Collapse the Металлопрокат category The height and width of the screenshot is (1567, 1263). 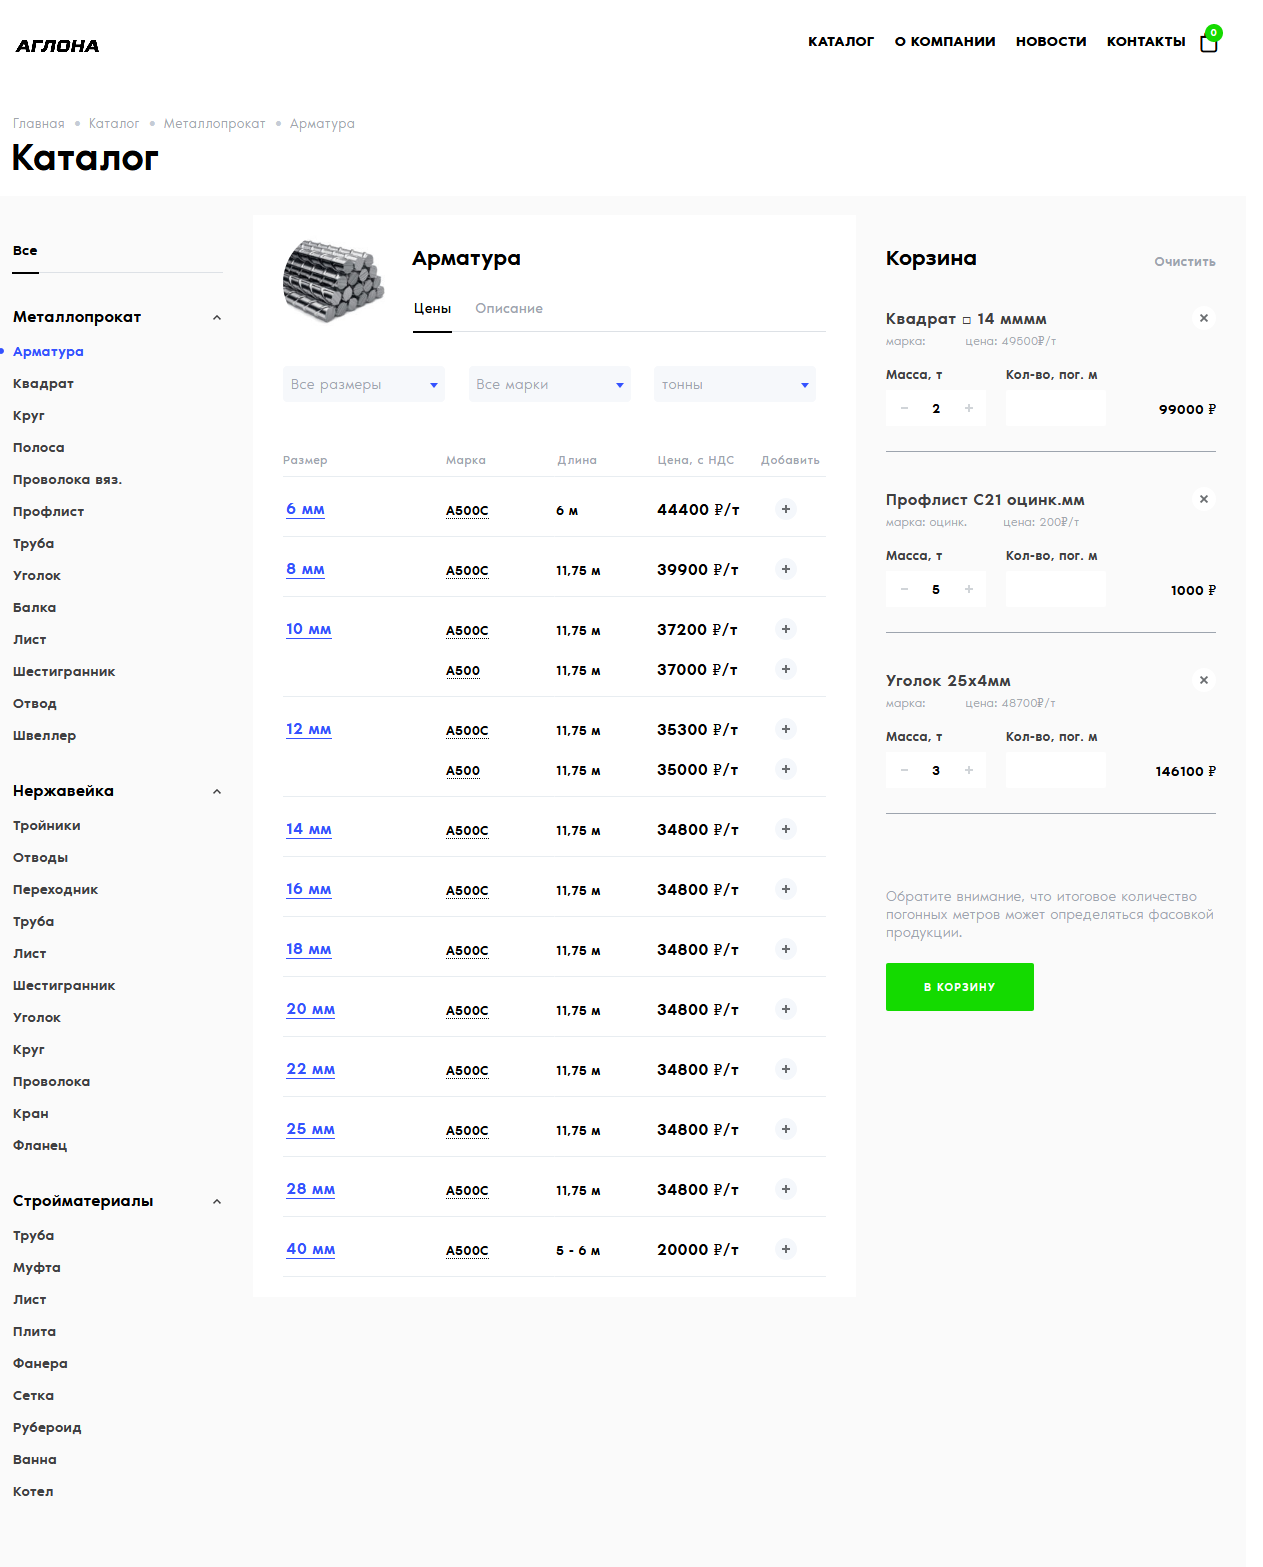(x=217, y=317)
